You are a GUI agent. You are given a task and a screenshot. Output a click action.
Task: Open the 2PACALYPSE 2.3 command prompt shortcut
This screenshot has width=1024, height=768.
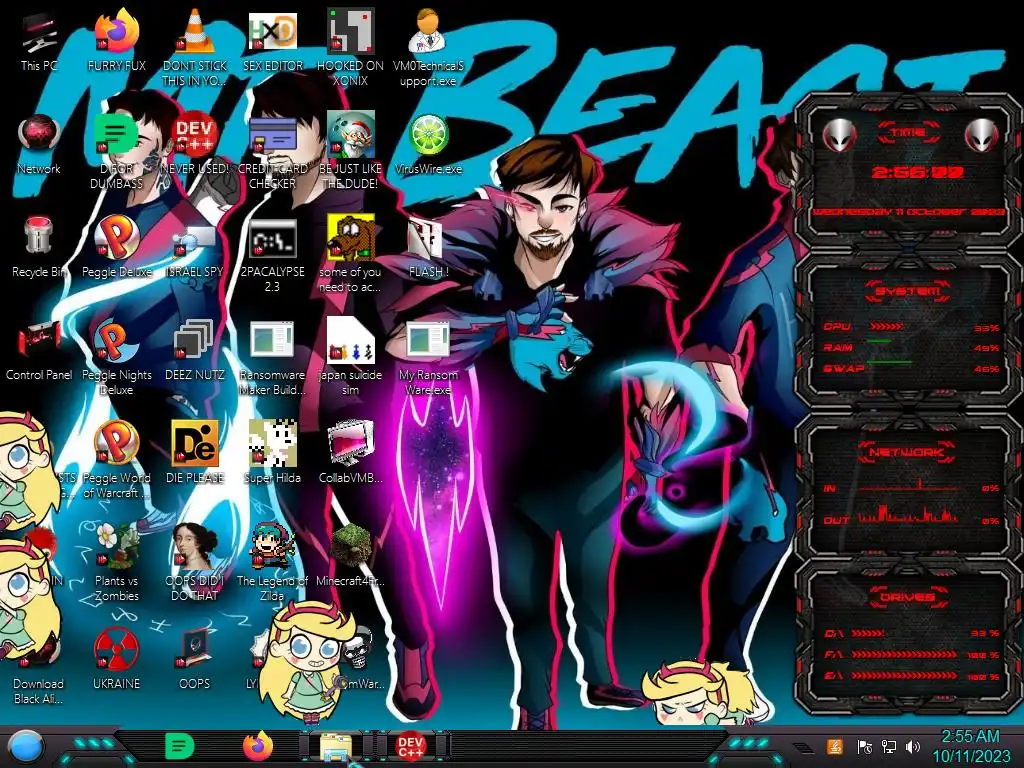[x=272, y=239]
